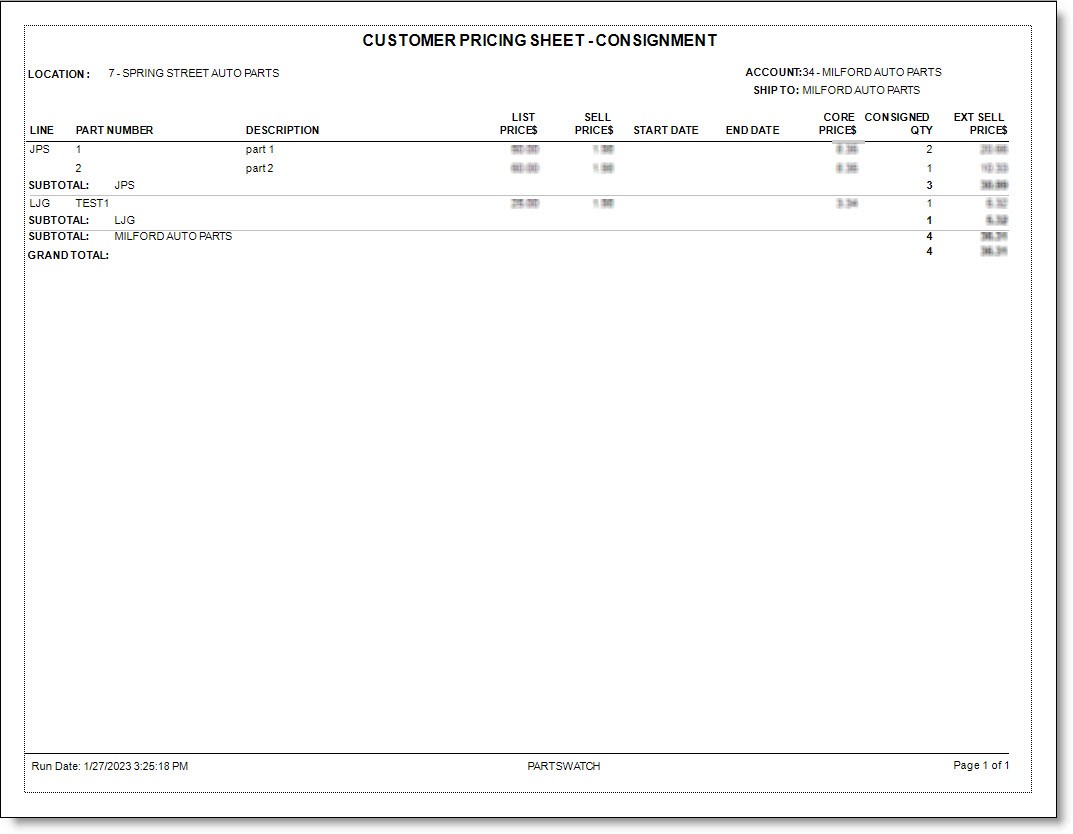
Task: Select the 'part 2' description cell
Action: coord(260,168)
